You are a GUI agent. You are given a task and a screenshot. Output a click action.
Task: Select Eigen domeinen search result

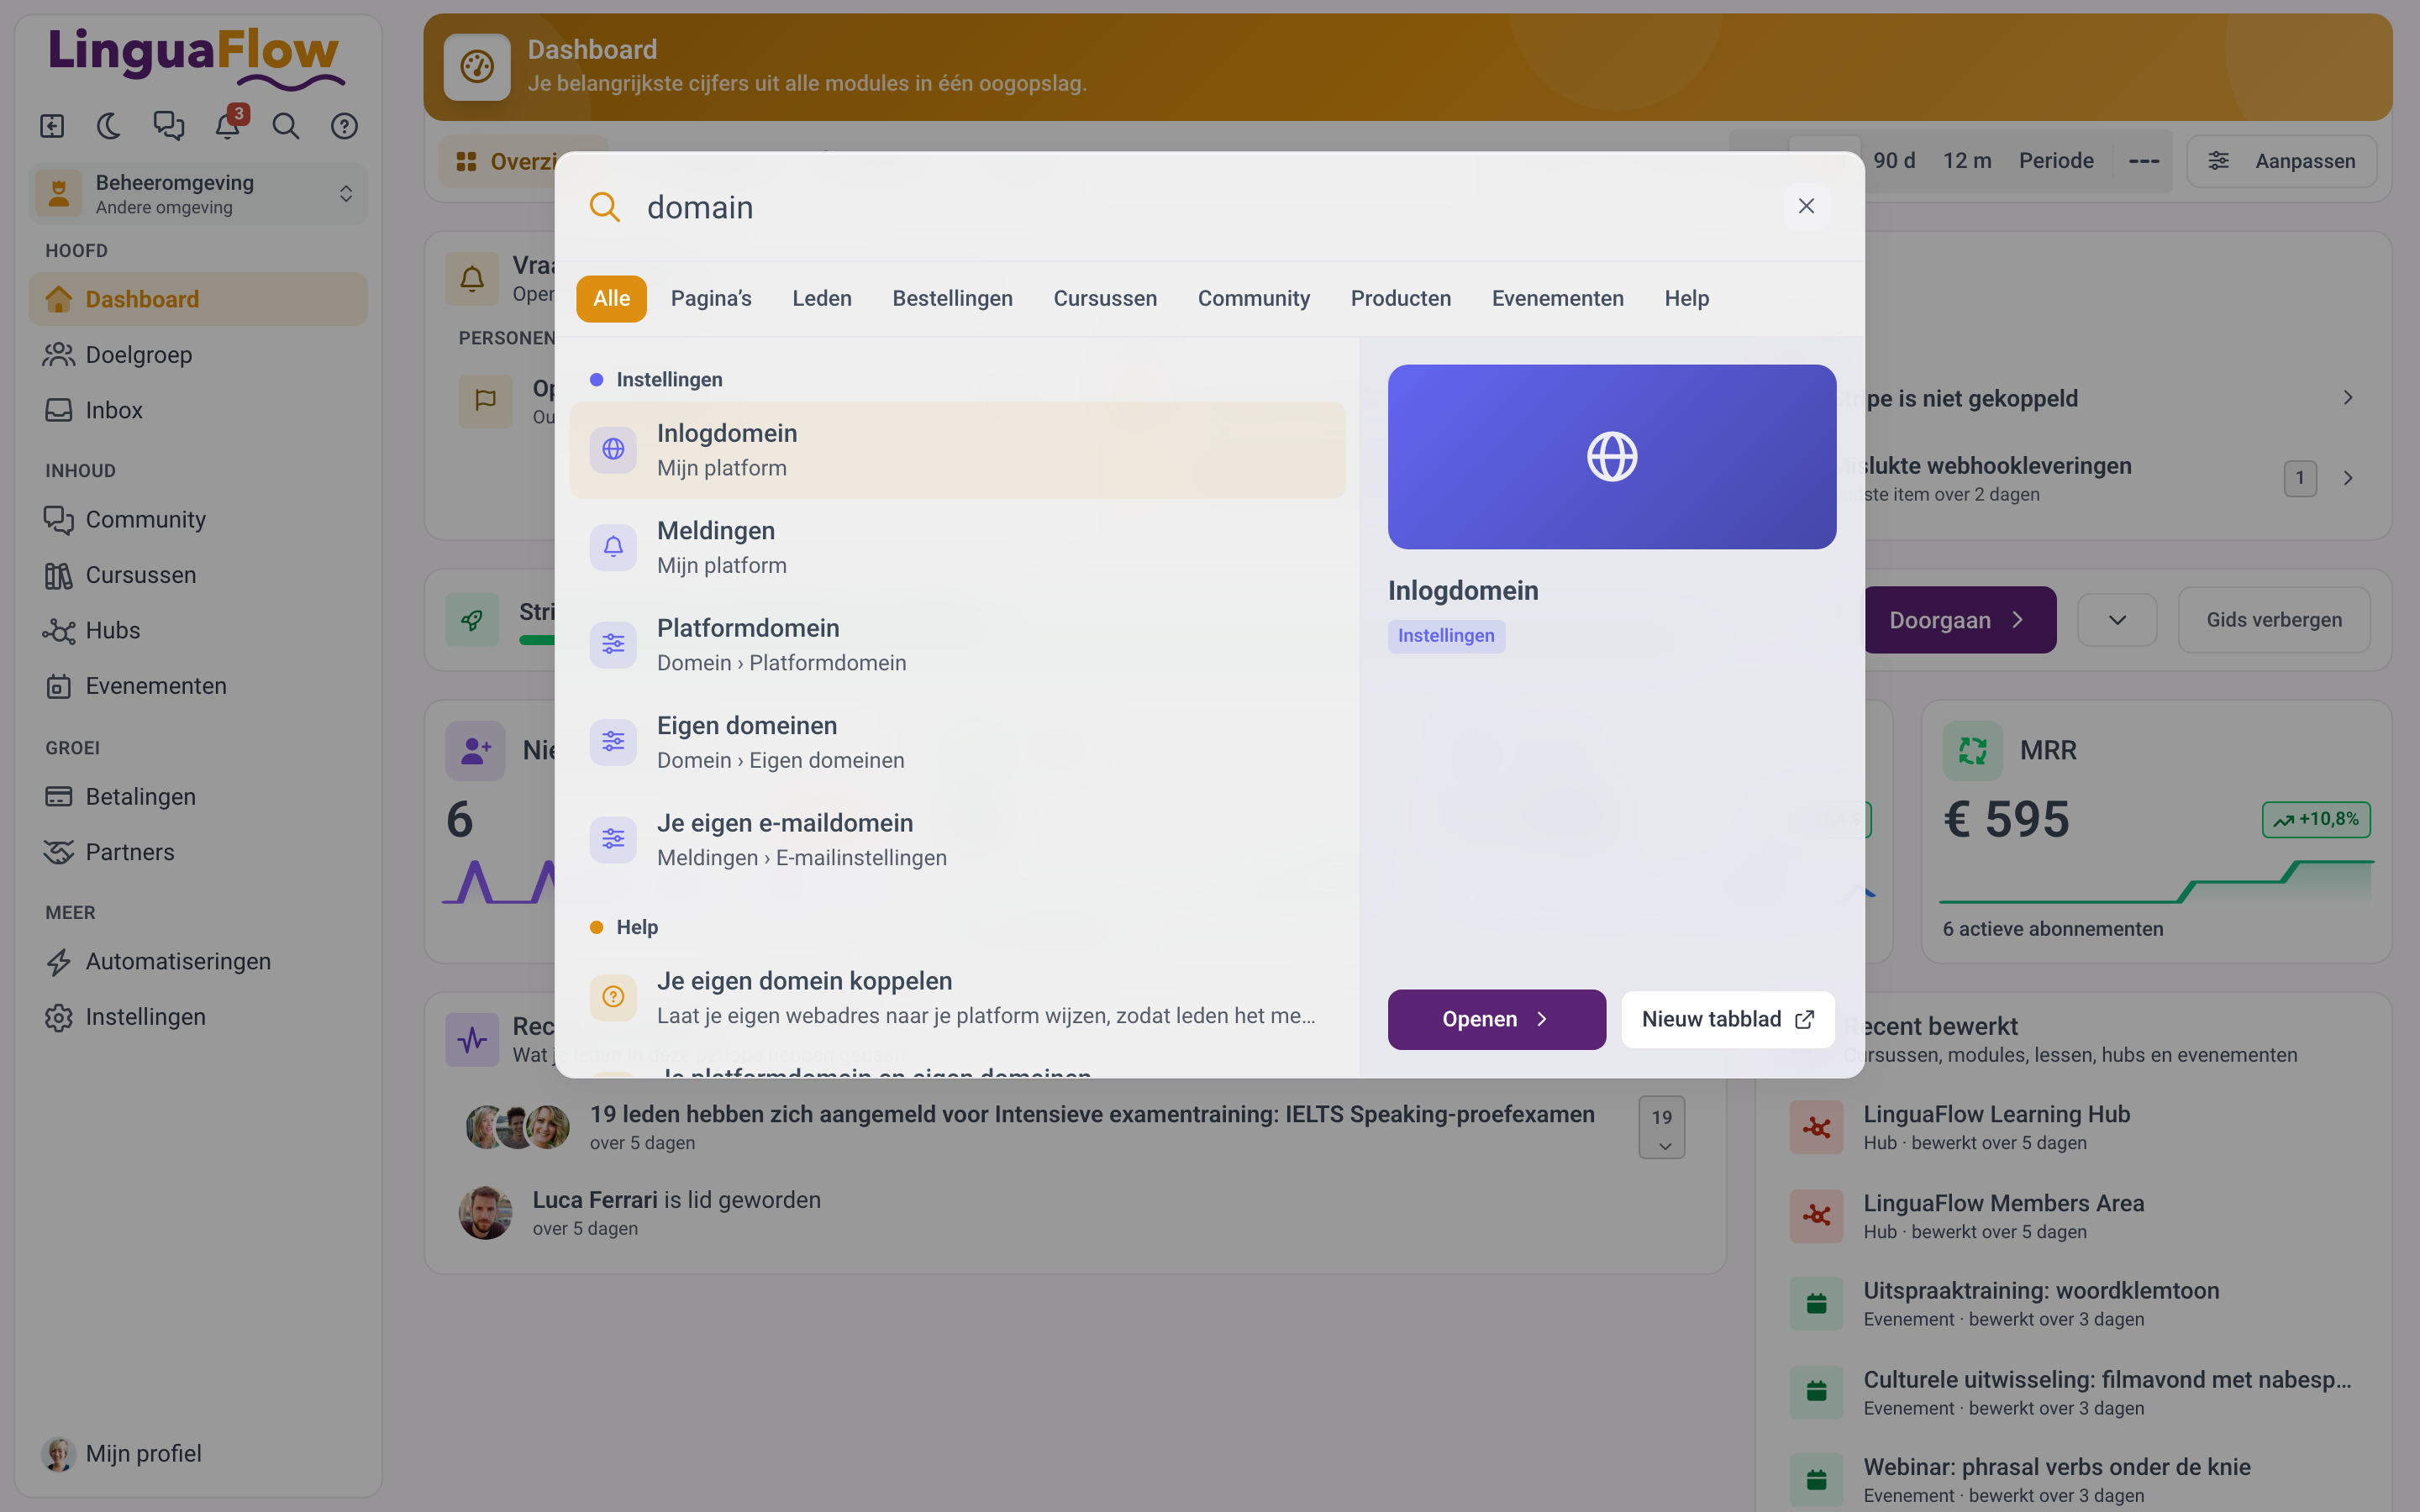(957, 743)
